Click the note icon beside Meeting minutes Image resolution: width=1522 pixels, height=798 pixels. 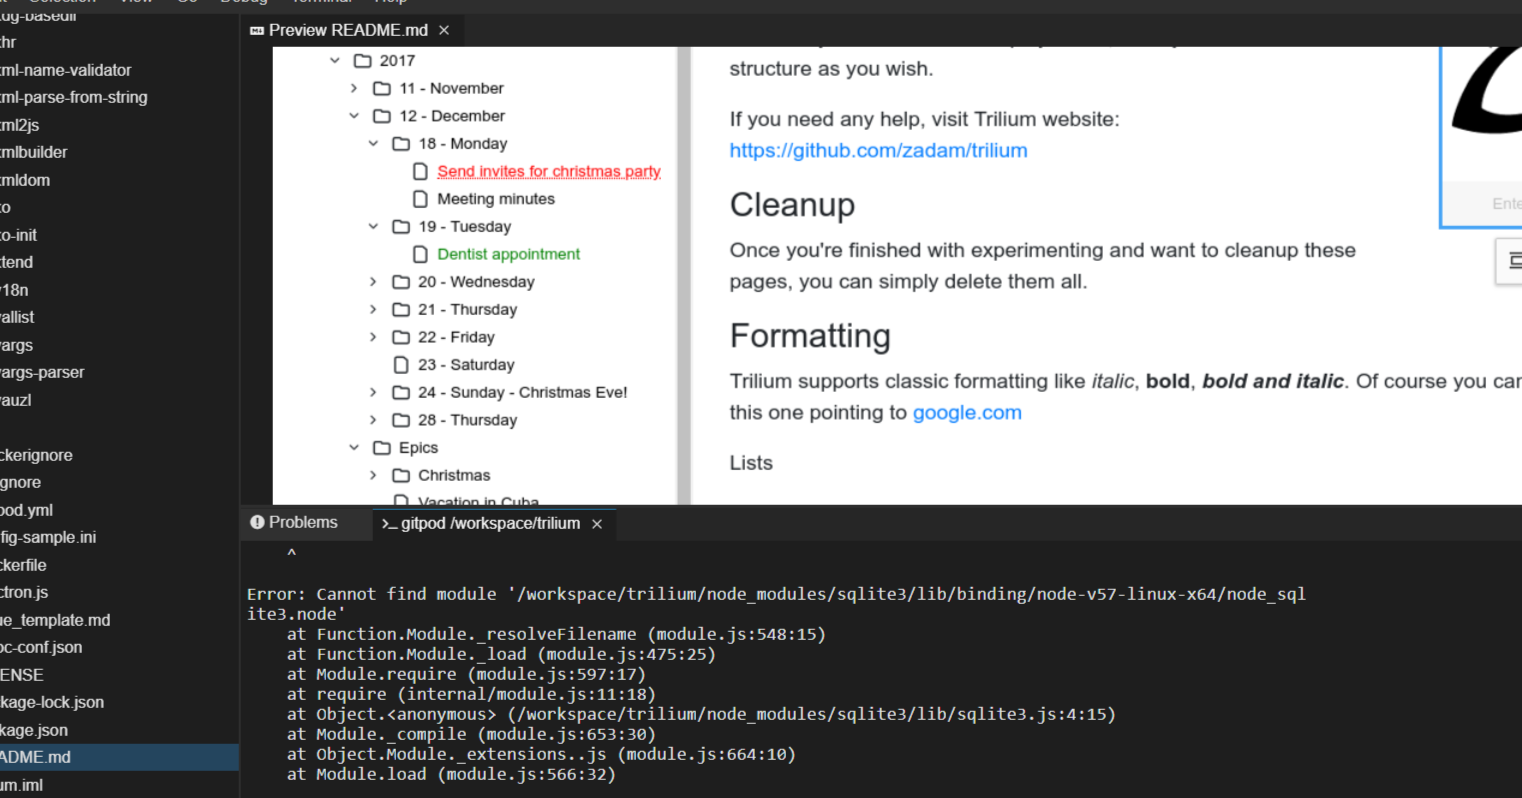tap(420, 198)
